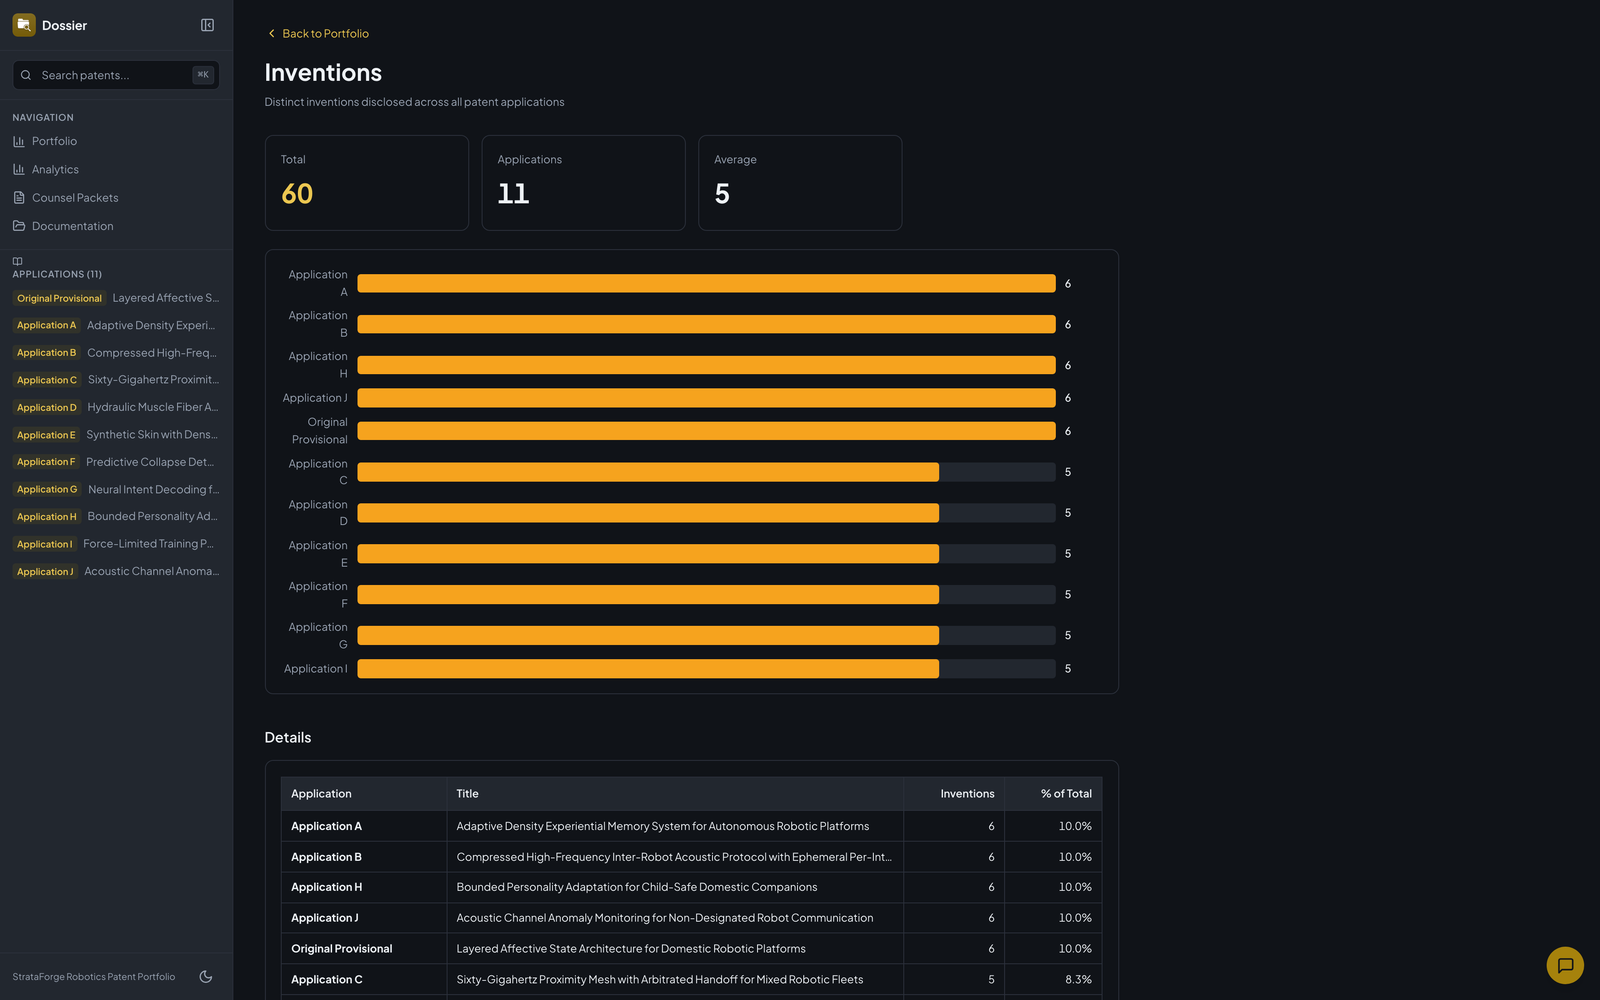Select Application I Force-Limited sidebar item
The width and height of the screenshot is (1600, 1000).
tap(116, 544)
